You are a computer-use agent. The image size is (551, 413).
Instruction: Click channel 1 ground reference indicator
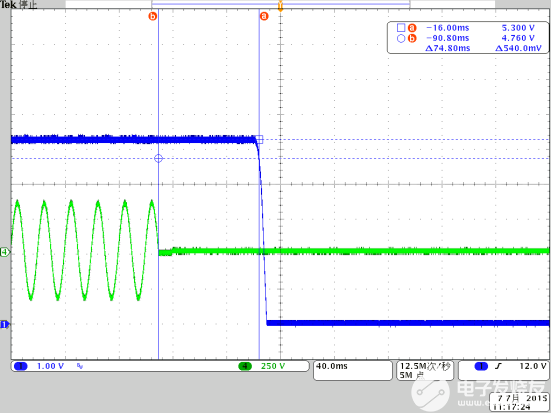coord(5,325)
